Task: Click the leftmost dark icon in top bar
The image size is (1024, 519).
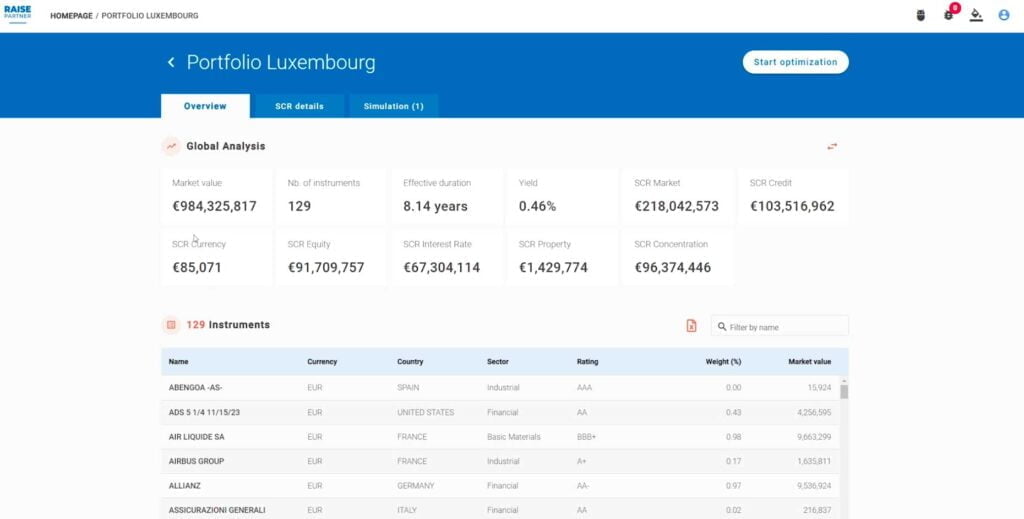Action: click(x=921, y=15)
